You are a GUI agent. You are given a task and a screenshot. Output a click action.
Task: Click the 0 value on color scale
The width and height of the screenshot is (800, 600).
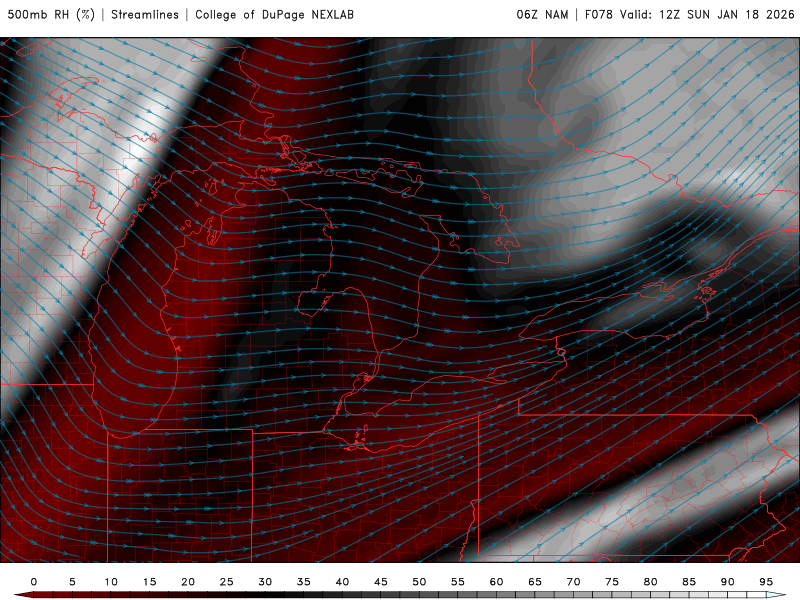tap(34, 582)
